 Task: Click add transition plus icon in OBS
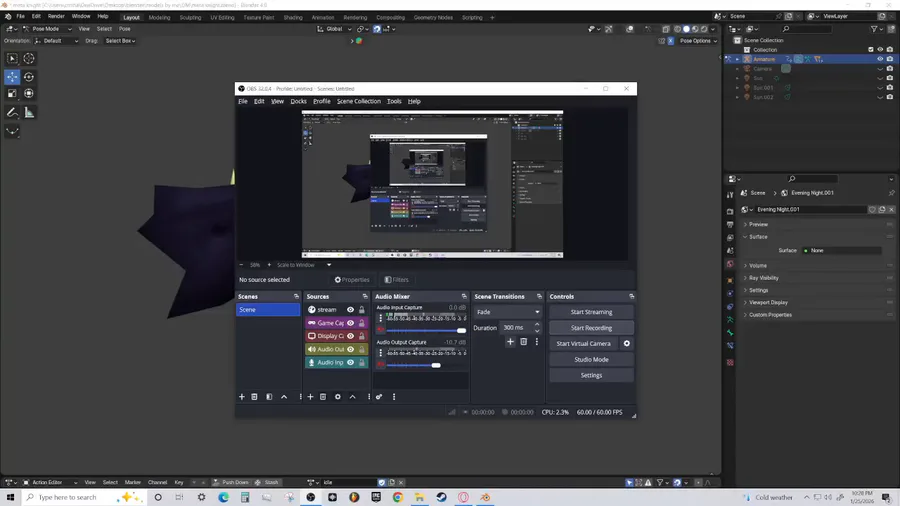tap(510, 341)
